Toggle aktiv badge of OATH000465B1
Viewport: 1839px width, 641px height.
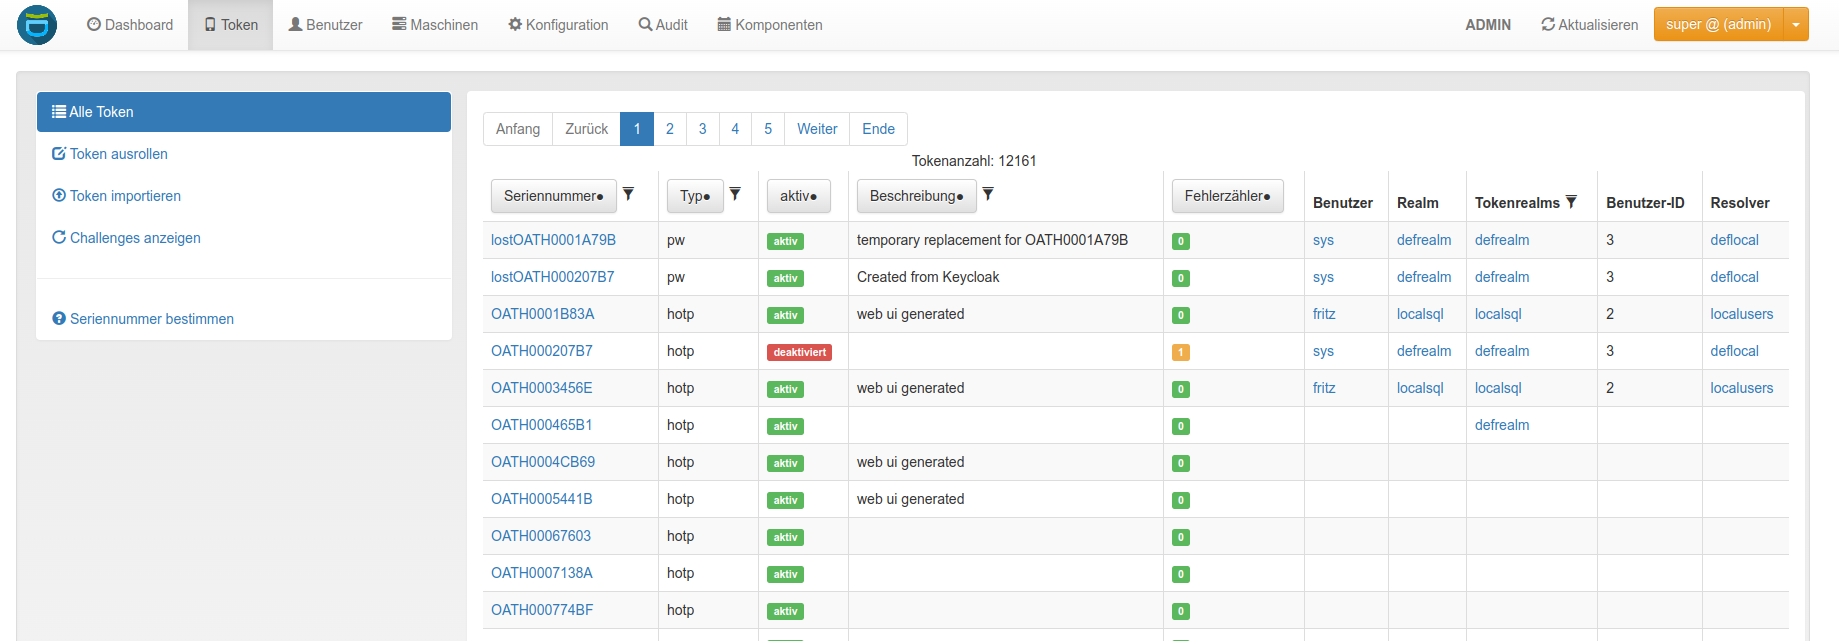785,426
